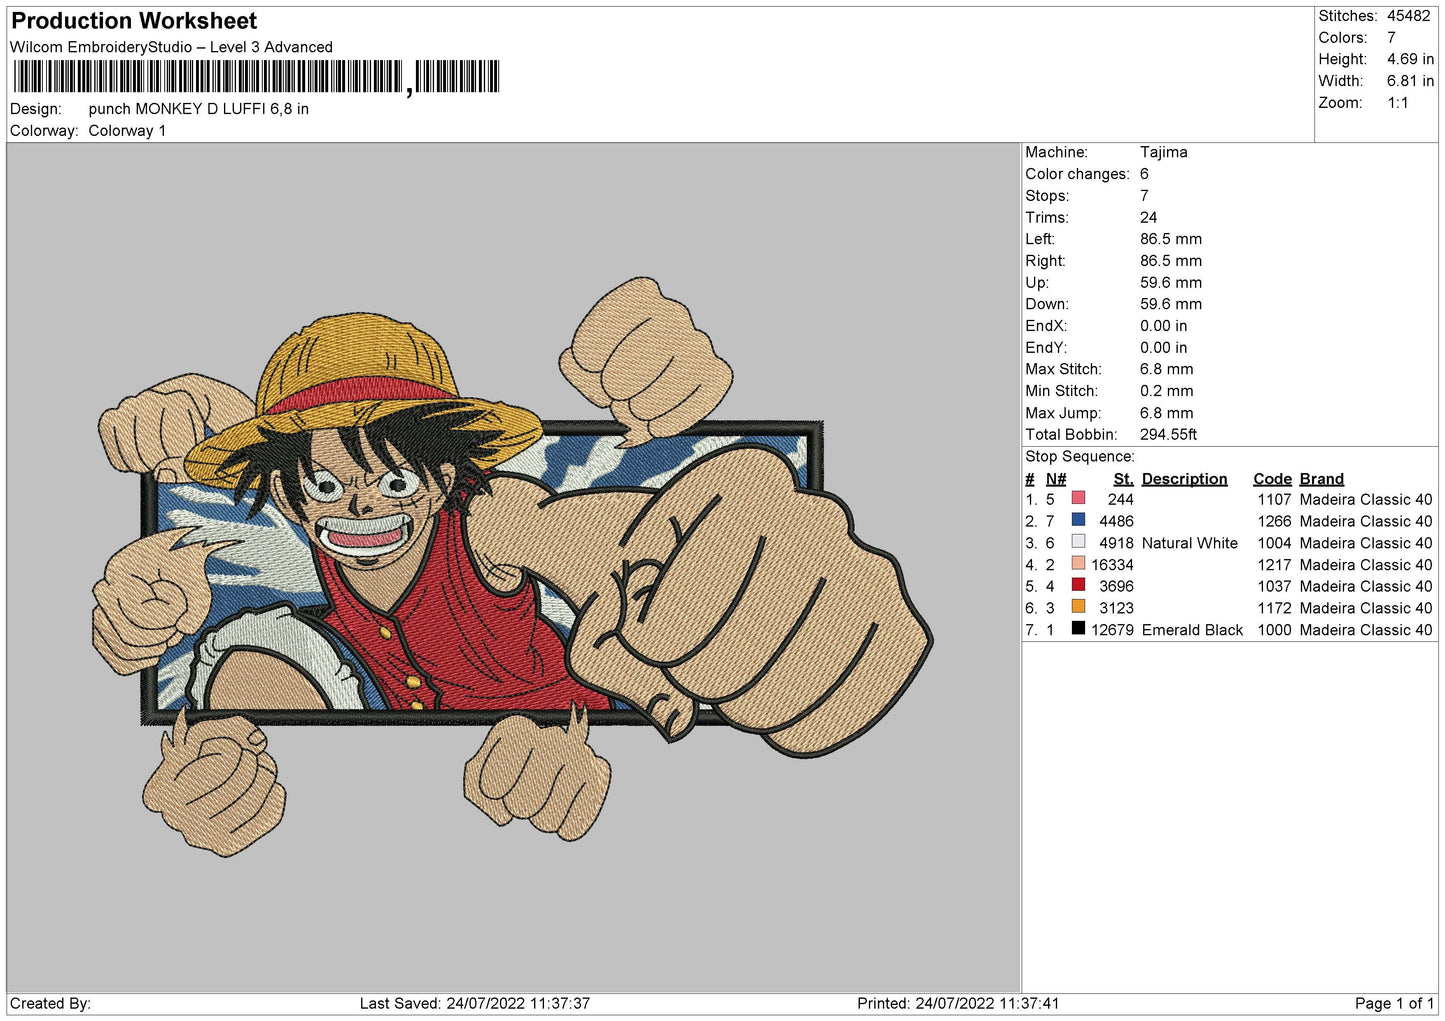Viewport: 1445px width, 1021px height.
Task: Click the Emerald Black color swatch
Action: [x=1078, y=628]
